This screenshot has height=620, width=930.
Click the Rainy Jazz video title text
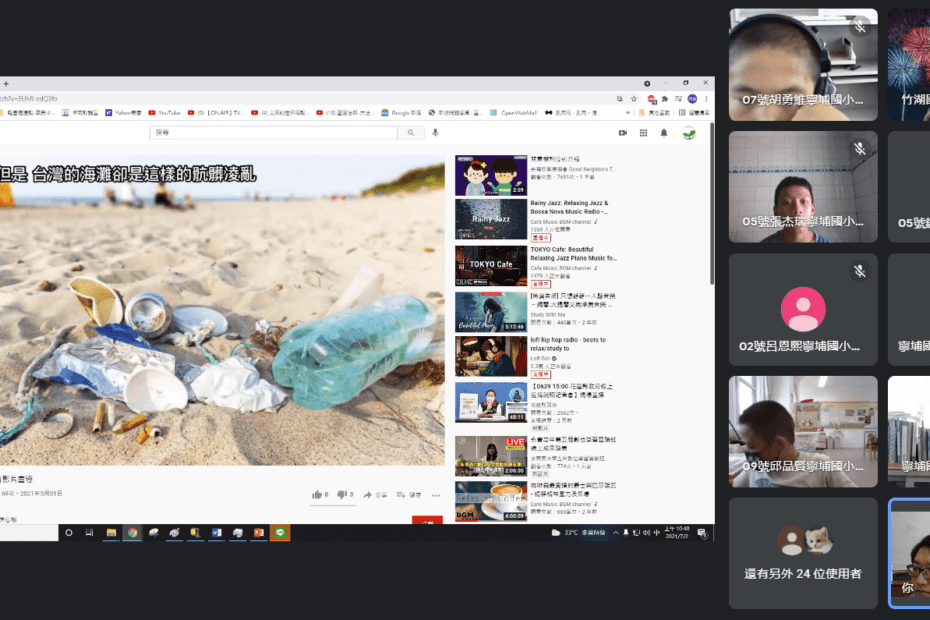click(569, 207)
